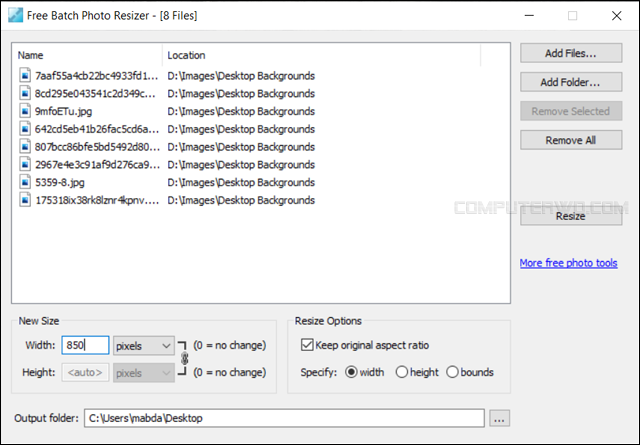640x445 pixels.
Task: Click the Height field showing <auto>
Action: 85,372
